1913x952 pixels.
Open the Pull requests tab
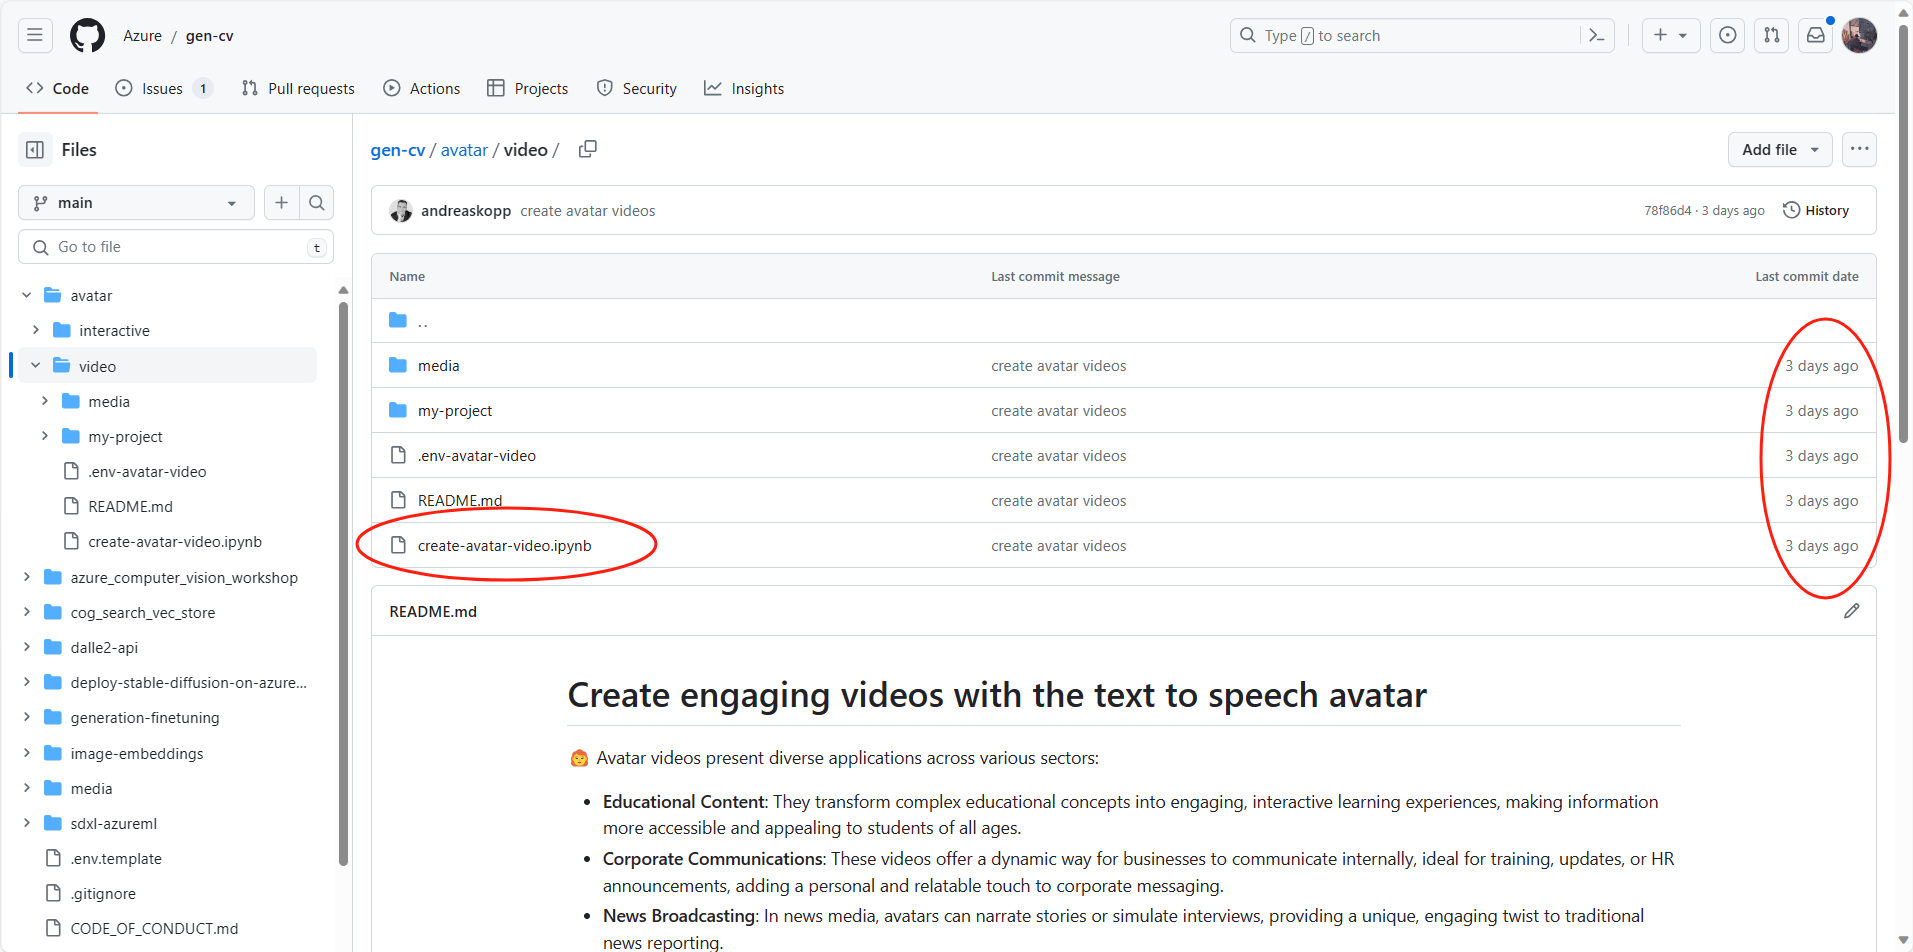298,89
